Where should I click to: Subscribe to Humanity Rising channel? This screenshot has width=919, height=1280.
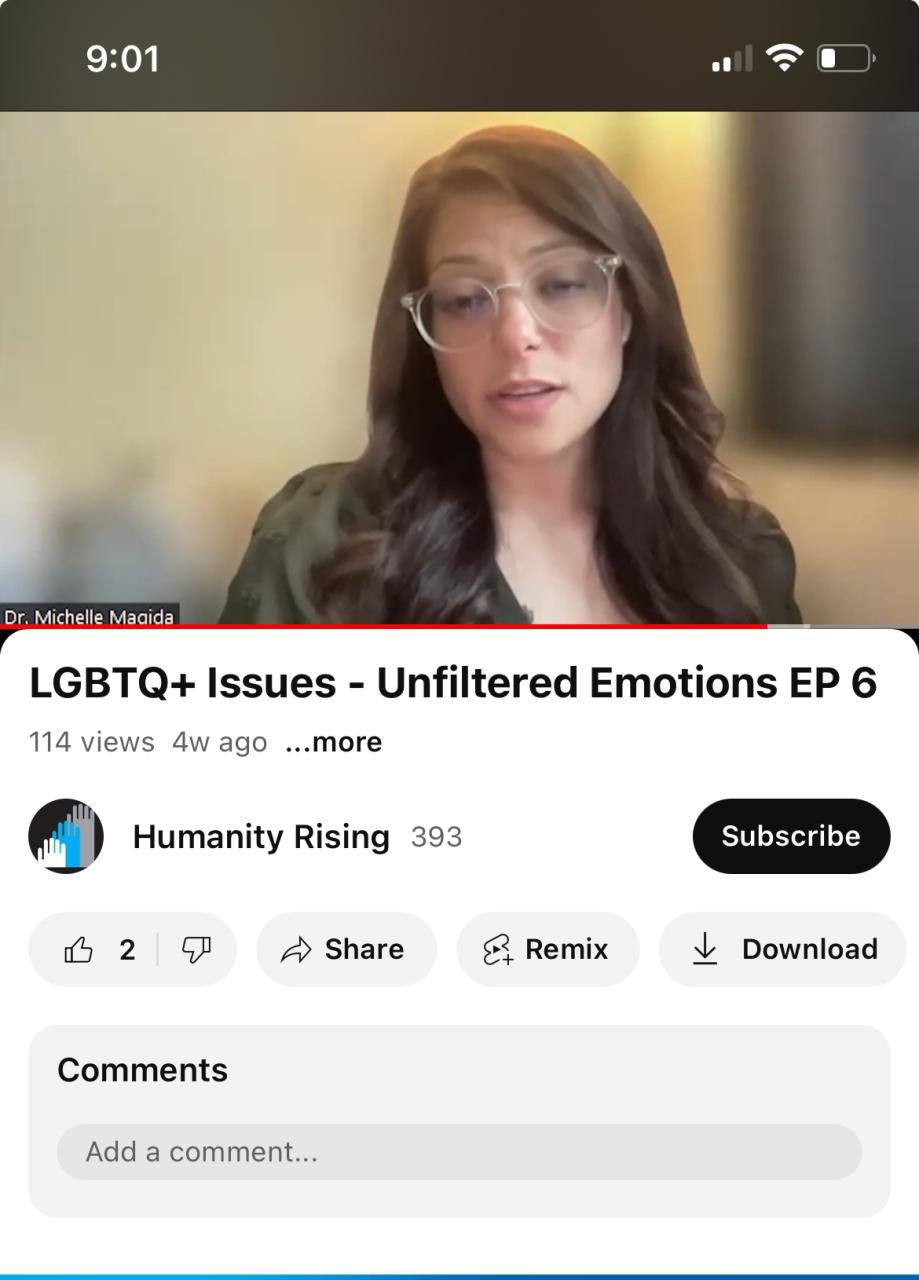(x=791, y=836)
